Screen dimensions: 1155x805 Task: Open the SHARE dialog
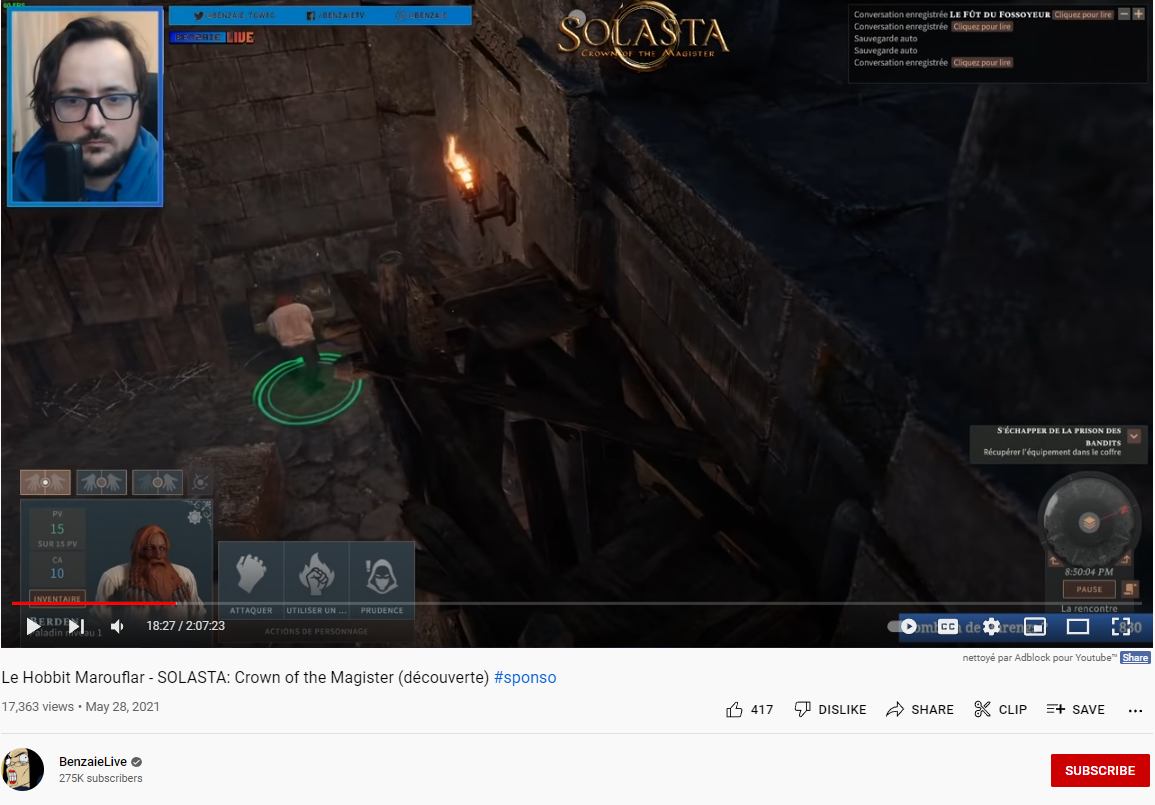coord(919,709)
